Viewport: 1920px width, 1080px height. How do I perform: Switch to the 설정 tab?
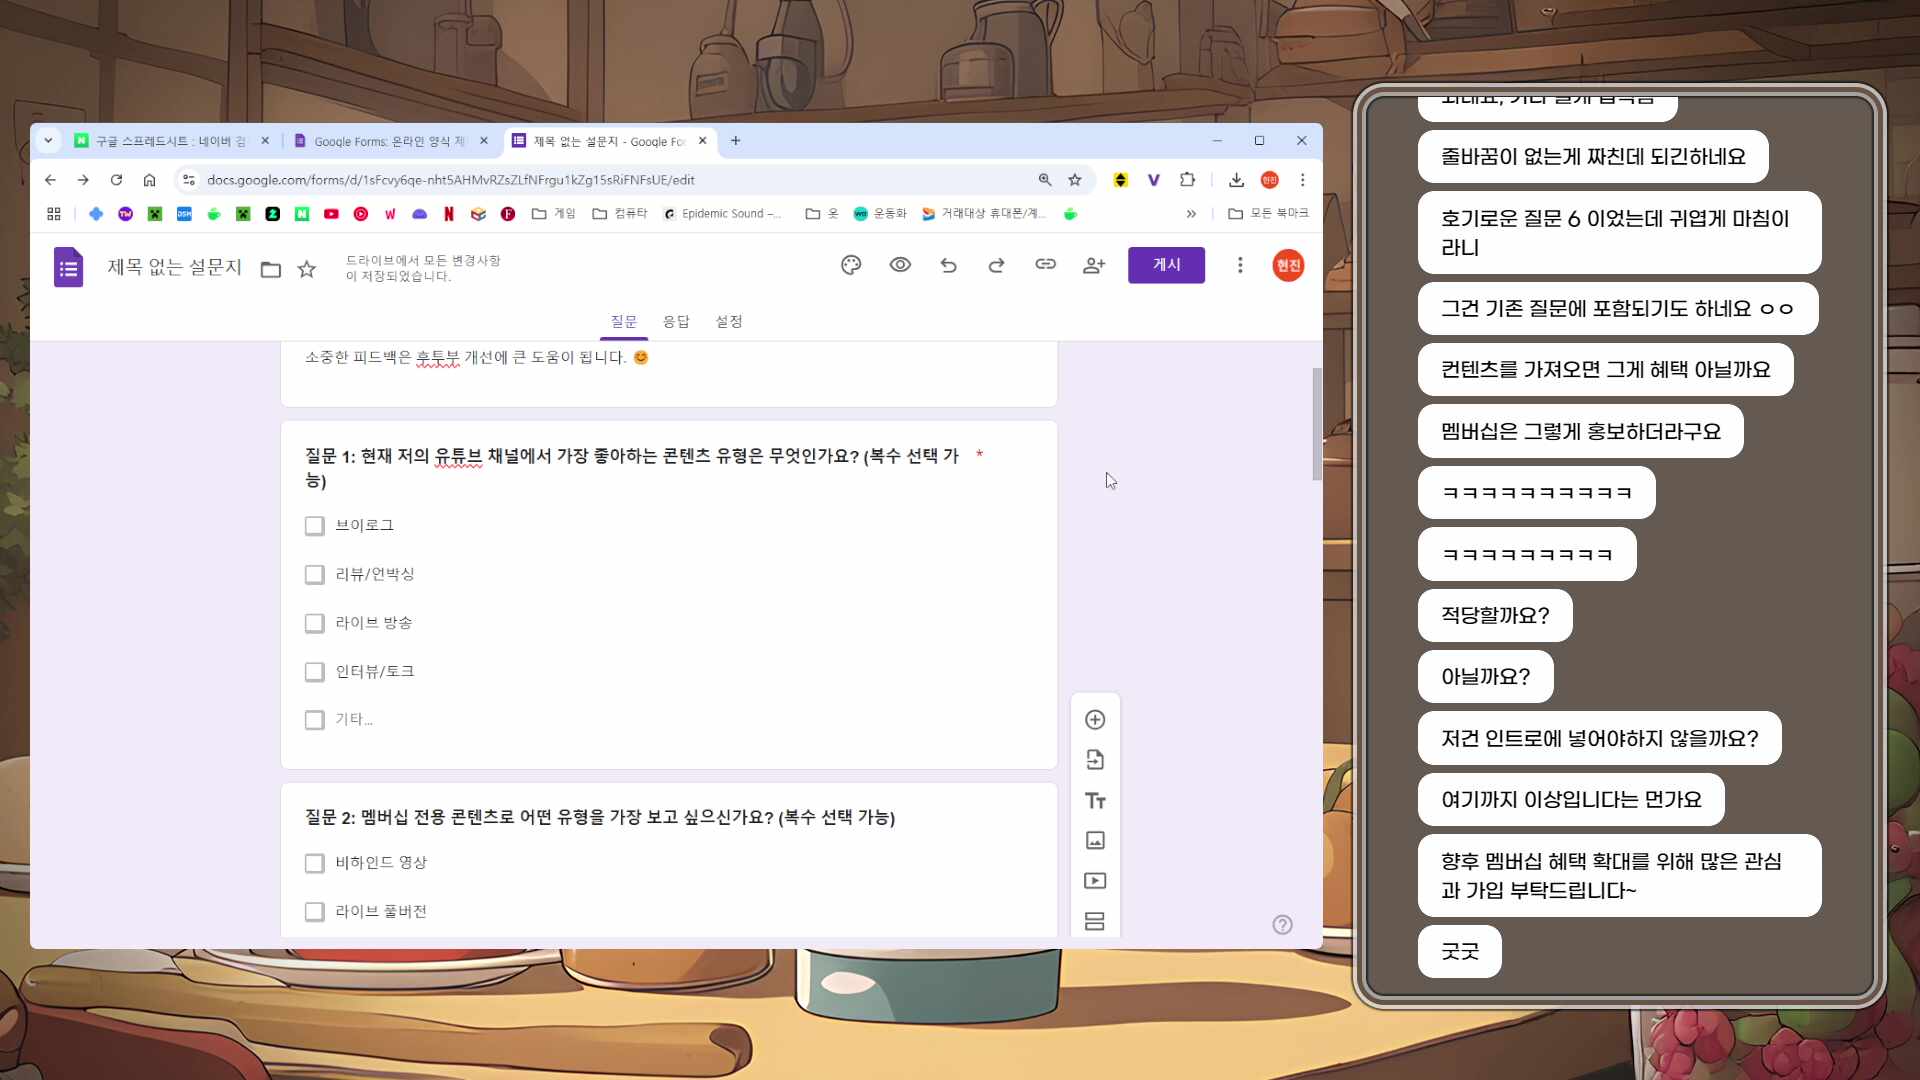tap(729, 322)
